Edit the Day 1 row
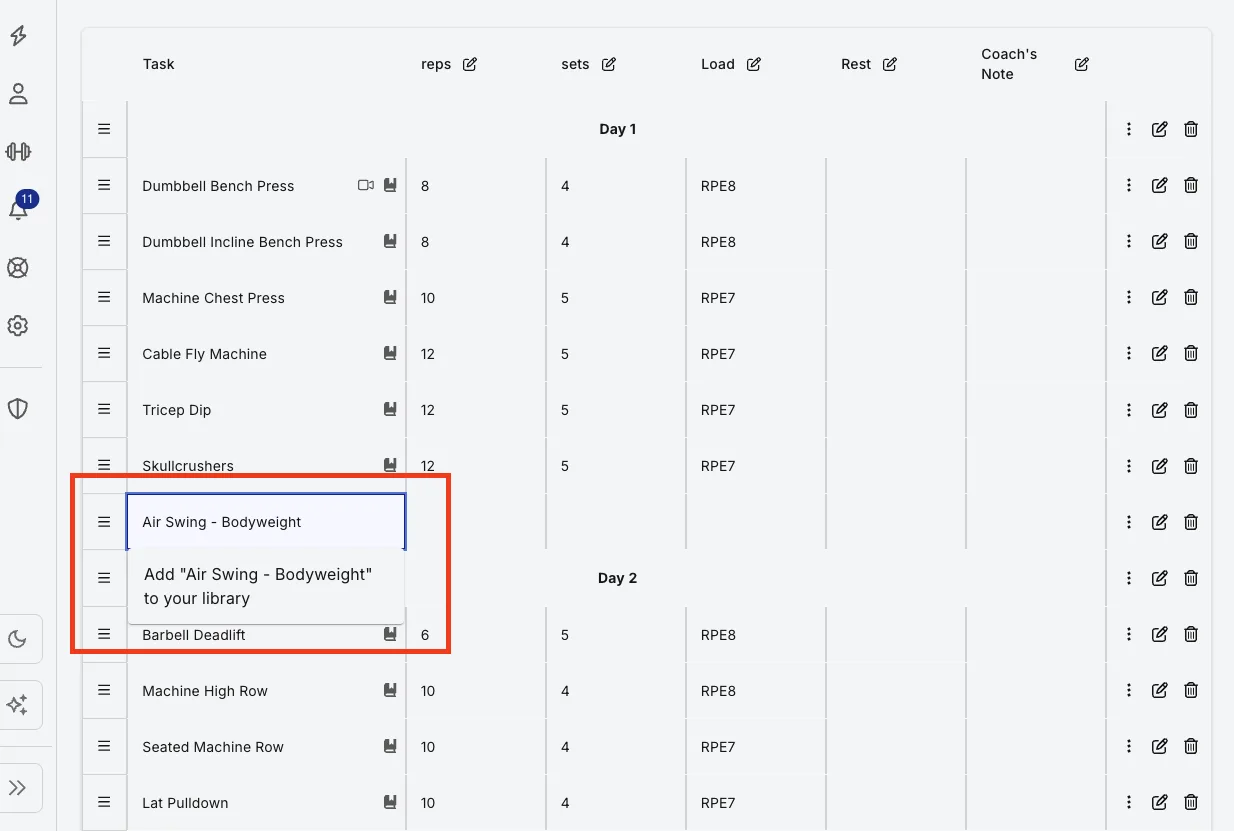Image resolution: width=1234 pixels, height=831 pixels. 1160,129
